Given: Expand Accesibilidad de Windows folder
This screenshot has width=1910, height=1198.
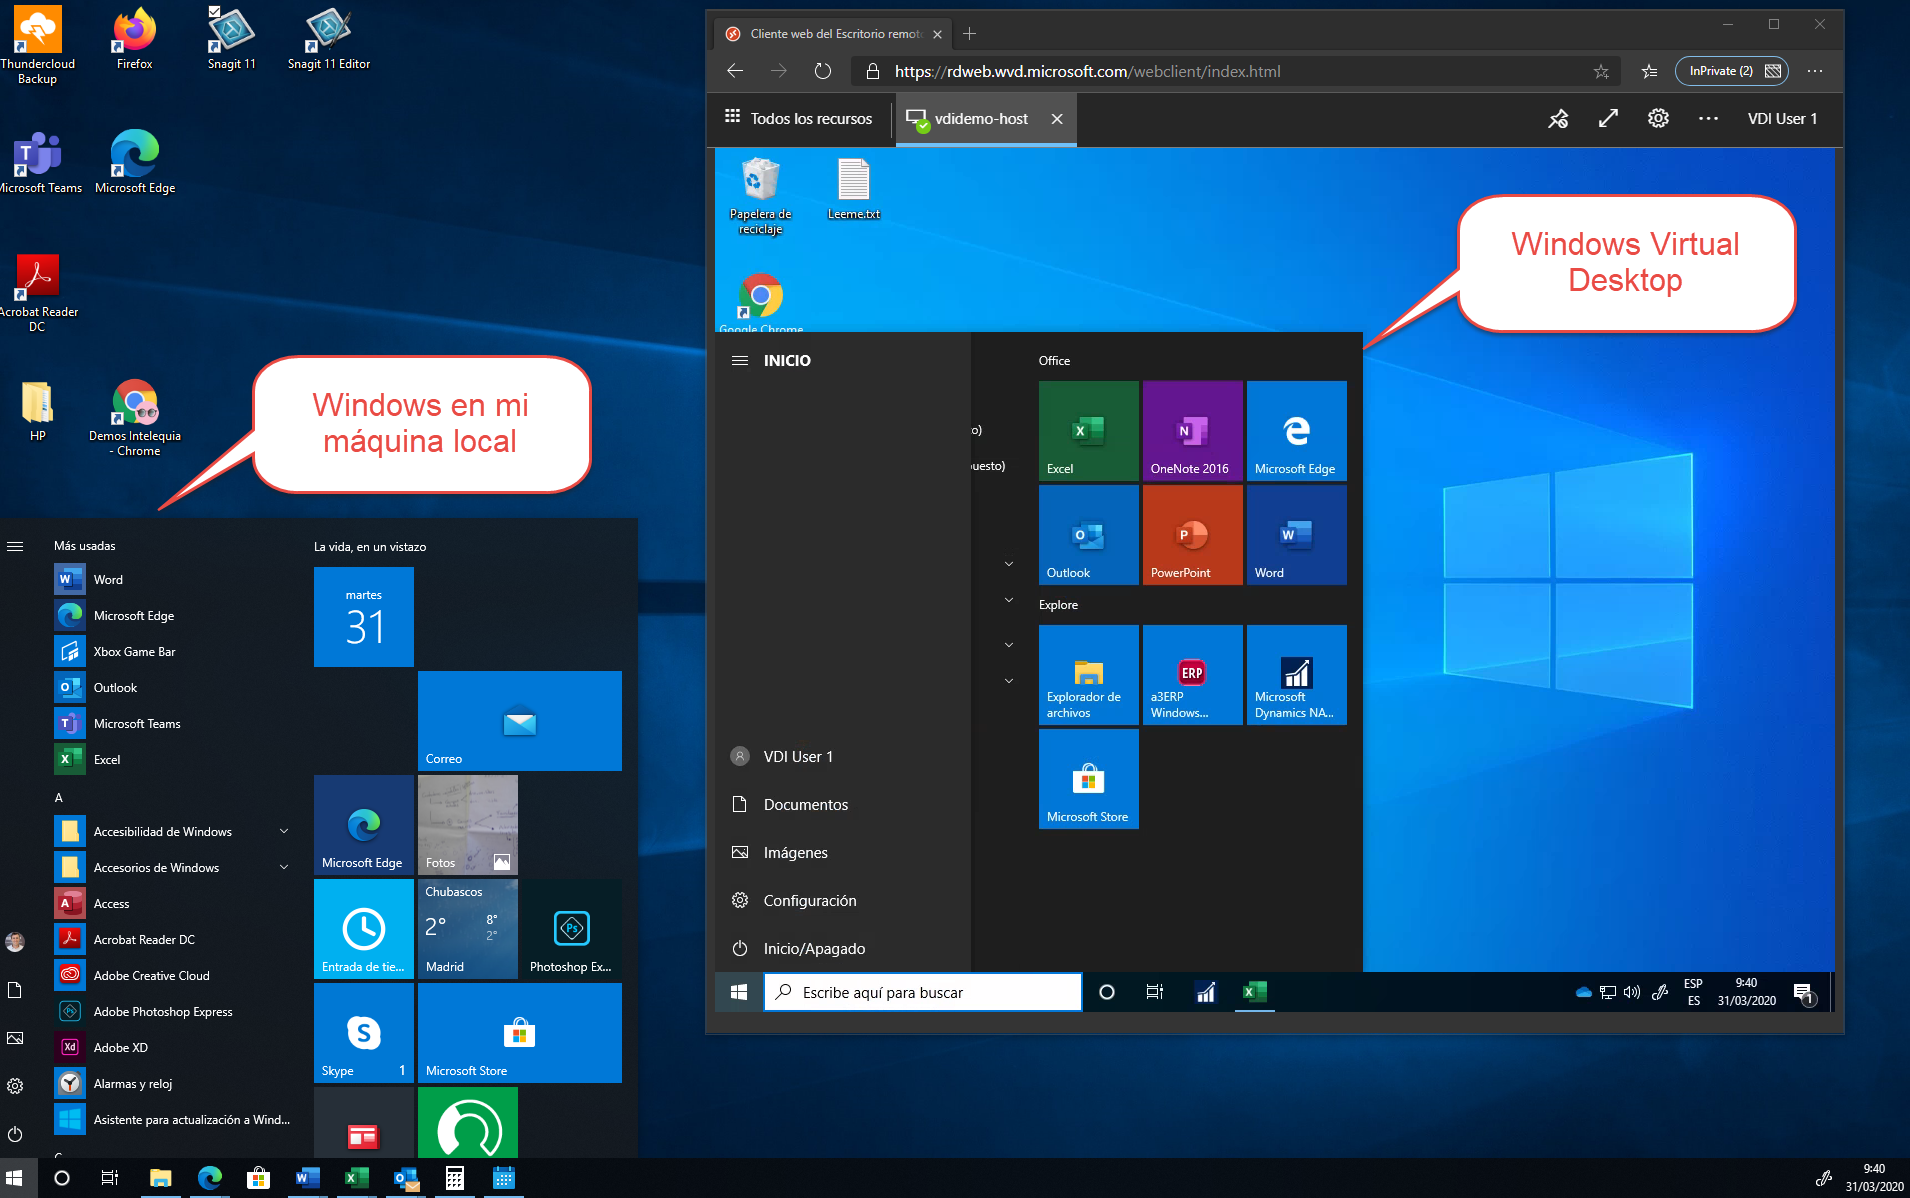Looking at the screenshot, I should click(172, 832).
